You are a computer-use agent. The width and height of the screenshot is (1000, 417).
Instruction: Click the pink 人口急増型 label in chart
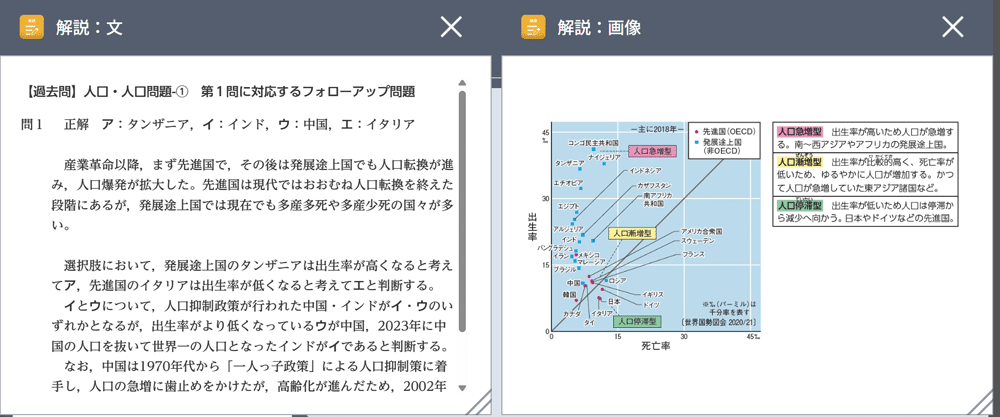(x=652, y=151)
